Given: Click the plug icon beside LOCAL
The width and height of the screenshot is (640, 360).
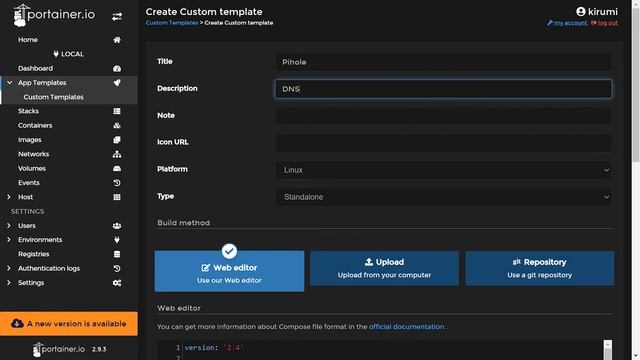Looking at the screenshot, I should tap(56, 54).
